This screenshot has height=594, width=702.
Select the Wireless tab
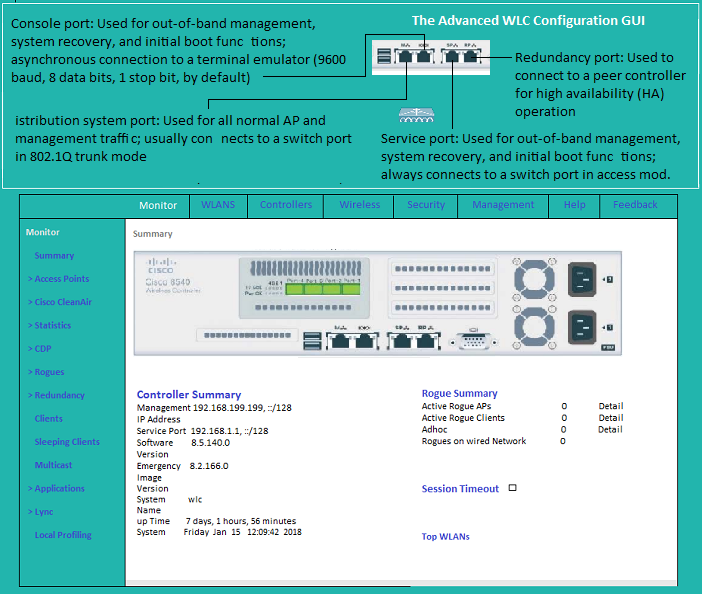360,205
